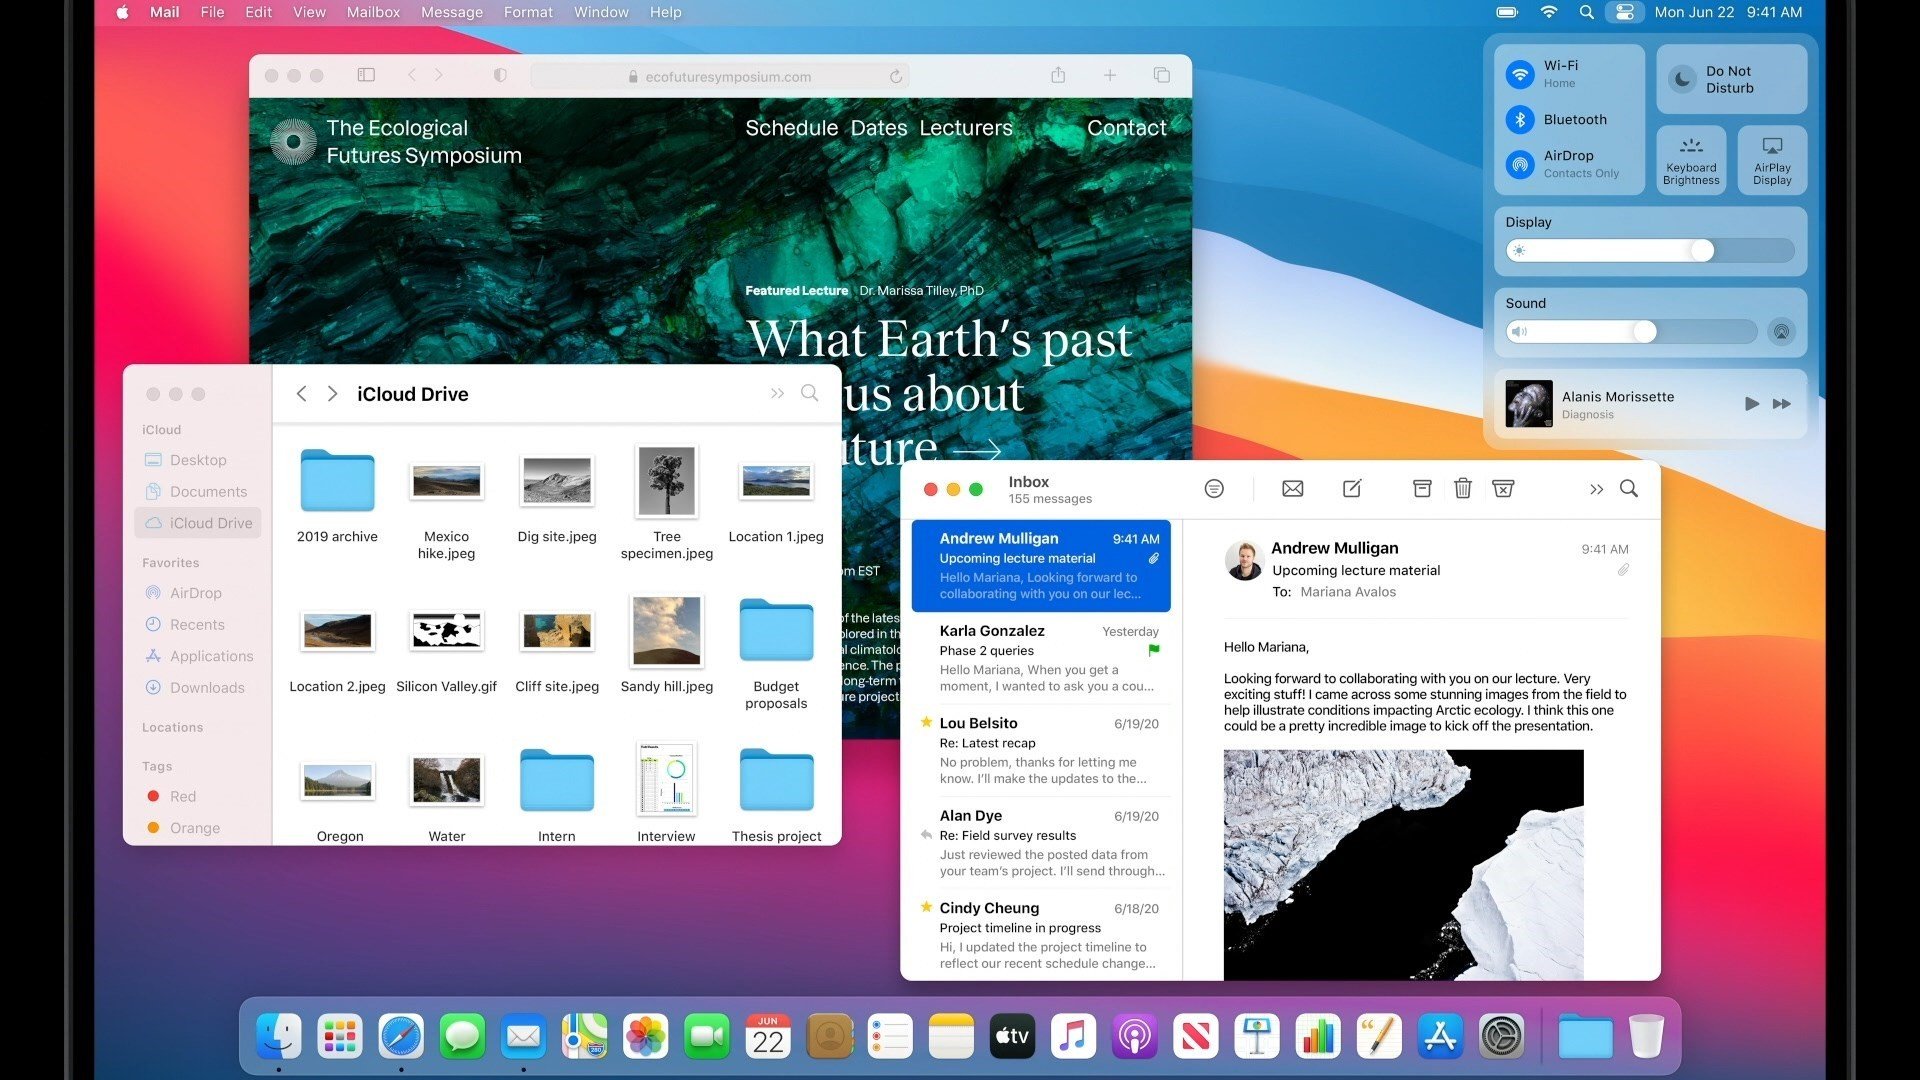Expand Finder navigation back arrow
The height and width of the screenshot is (1080, 1920).
303,393
